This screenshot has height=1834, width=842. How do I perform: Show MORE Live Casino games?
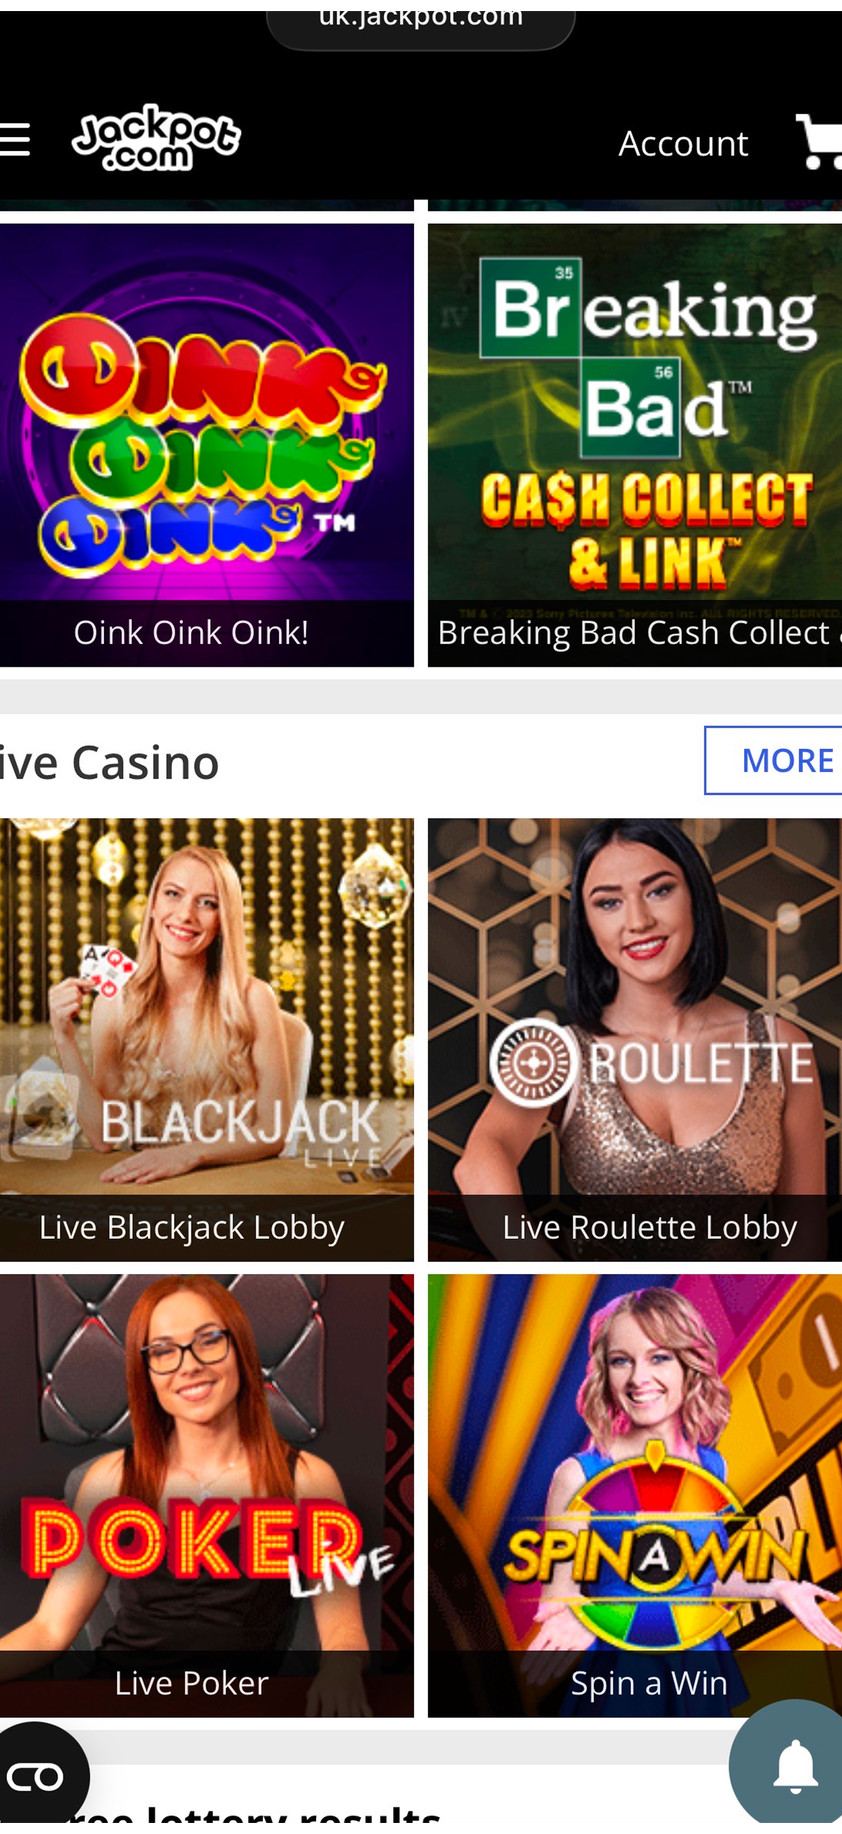pos(774,760)
